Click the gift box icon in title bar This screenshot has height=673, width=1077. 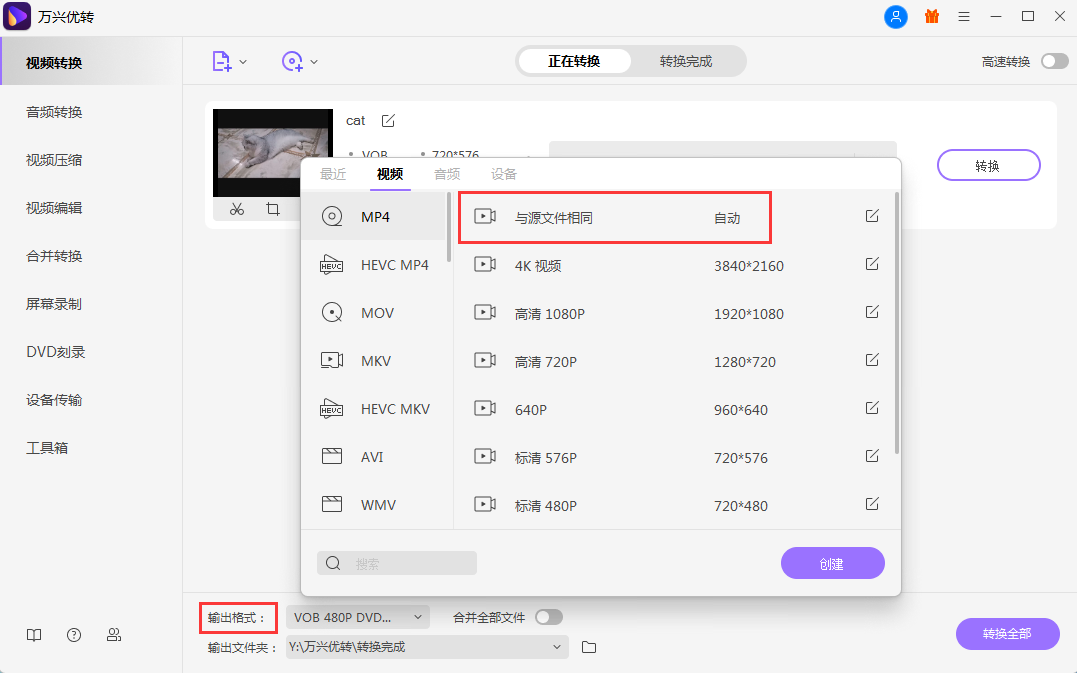pos(931,17)
